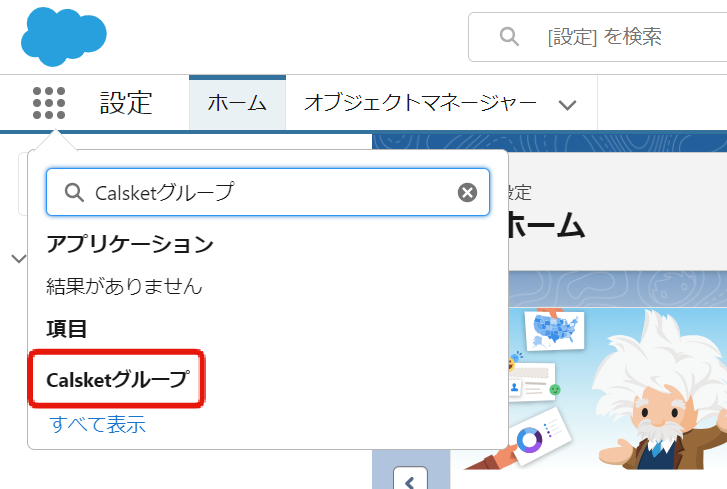Clear the Calsketグループ search text
Image resolution: width=727 pixels, height=489 pixels.
(x=467, y=192)
